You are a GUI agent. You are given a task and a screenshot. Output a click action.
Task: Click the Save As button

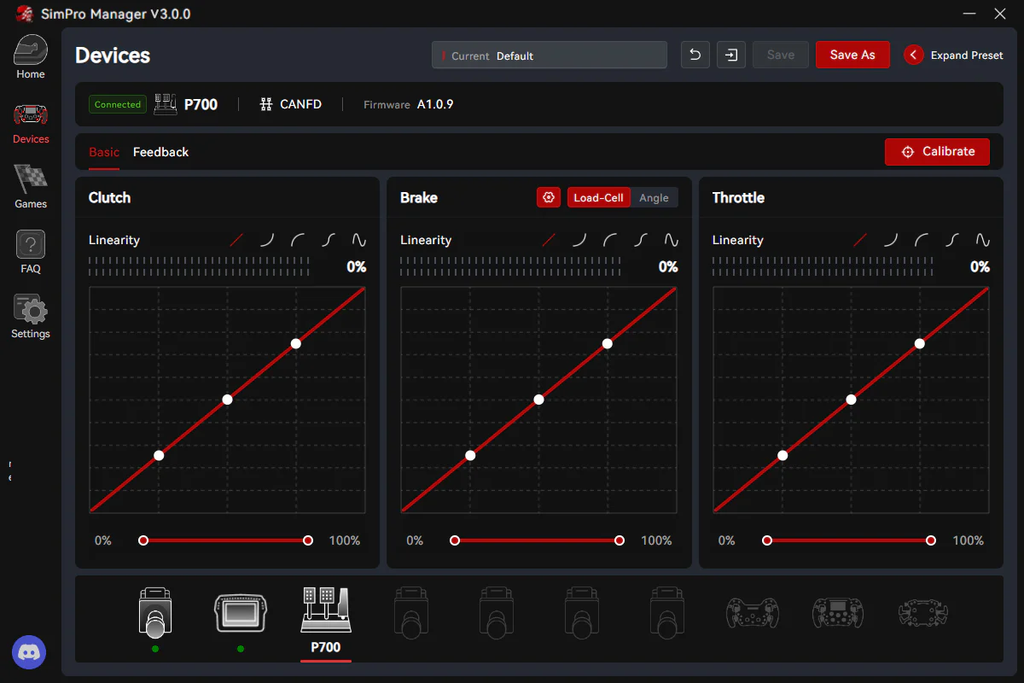click(852, 55)
